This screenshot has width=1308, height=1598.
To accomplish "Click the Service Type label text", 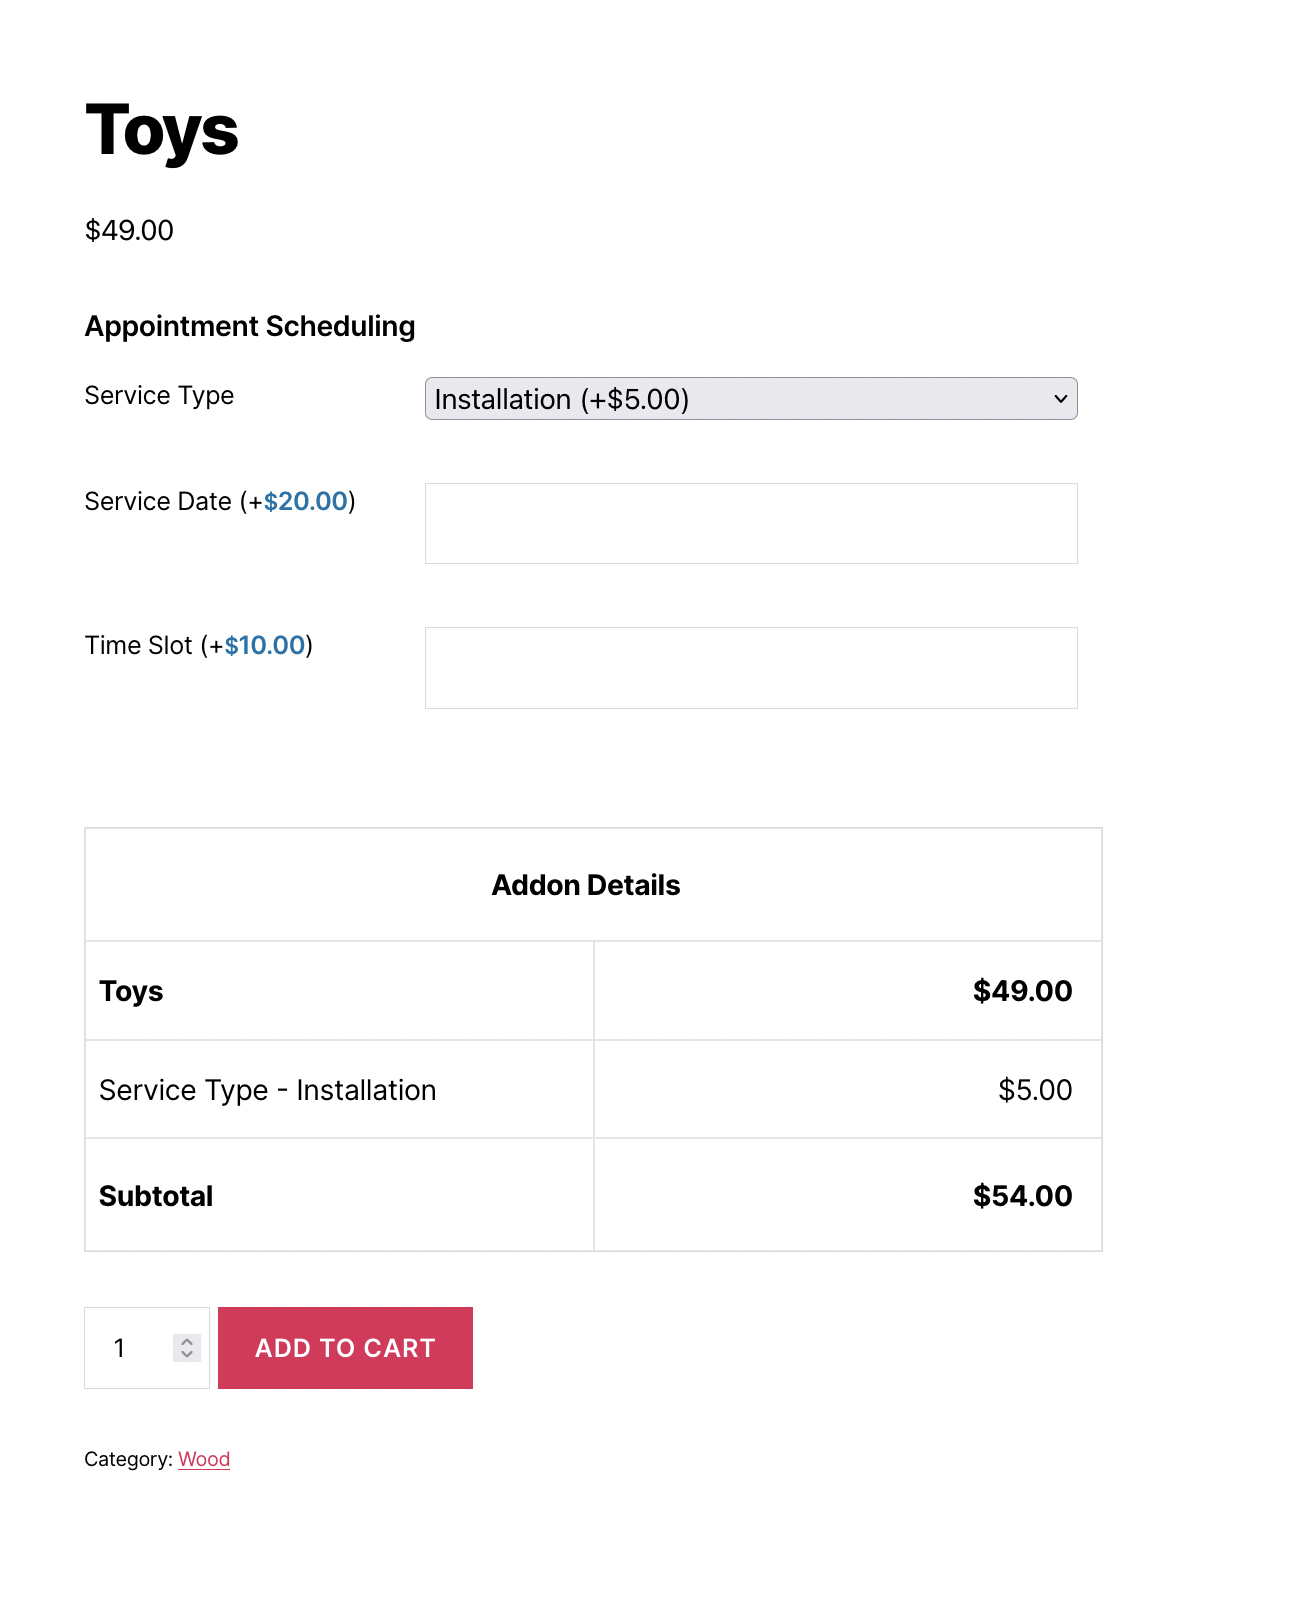I will click(159, 395).
